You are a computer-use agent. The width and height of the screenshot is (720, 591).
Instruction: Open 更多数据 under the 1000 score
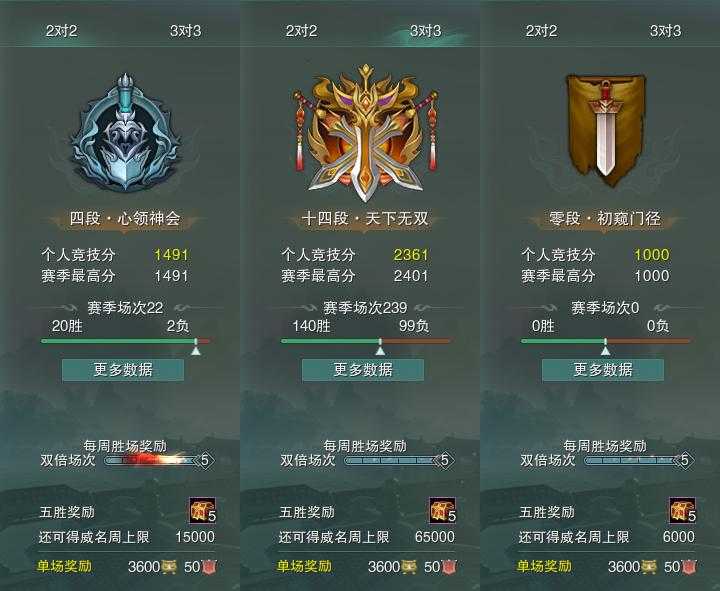coord(603,370)
